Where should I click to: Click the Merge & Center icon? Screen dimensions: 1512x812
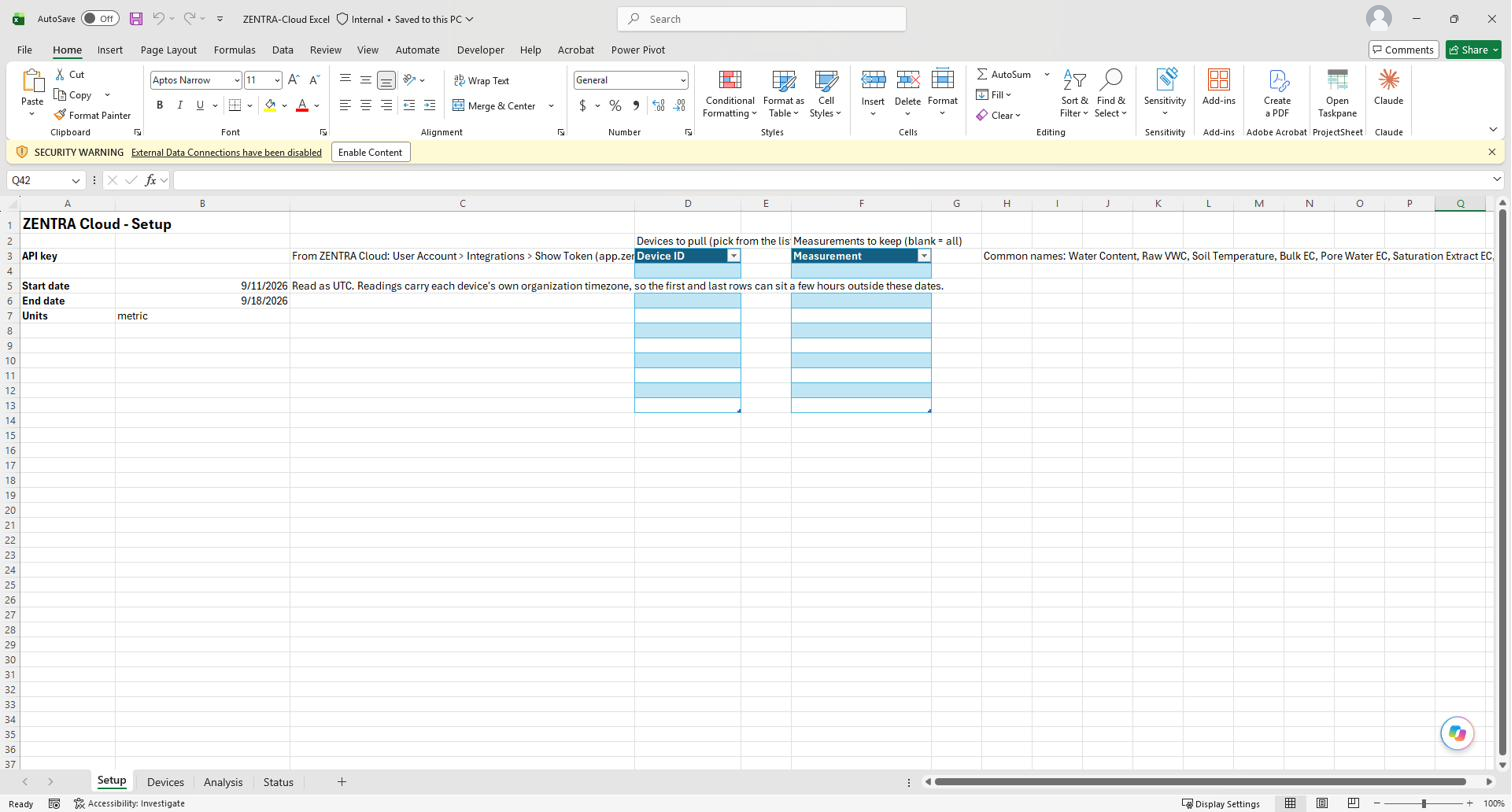coord(458,106)
